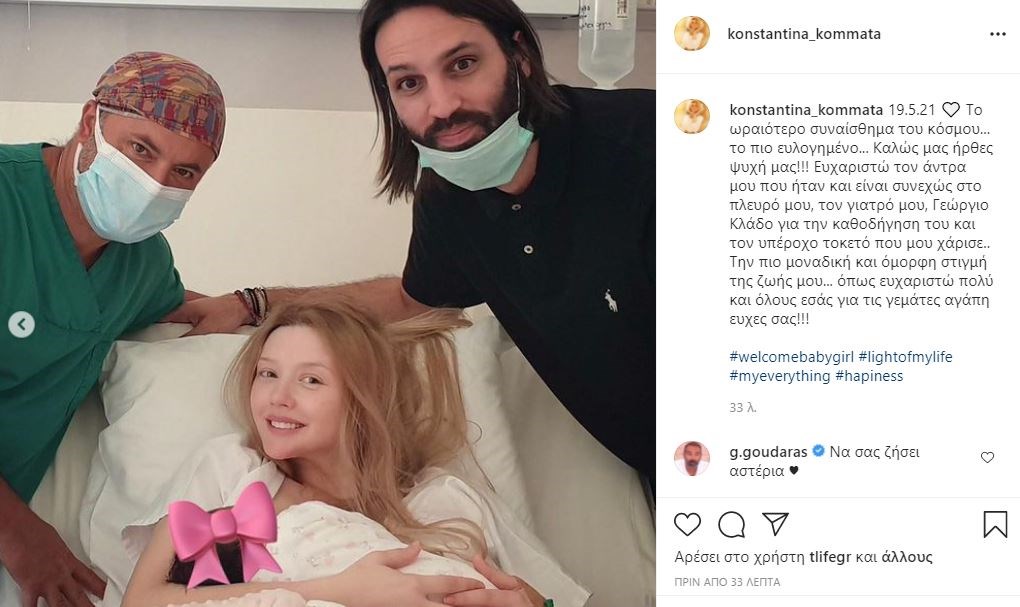The width and height of the screenshot is (1020, 607).
Task: Open the #welcomebabygirl hashtag
Action: [x=791, y=357]
